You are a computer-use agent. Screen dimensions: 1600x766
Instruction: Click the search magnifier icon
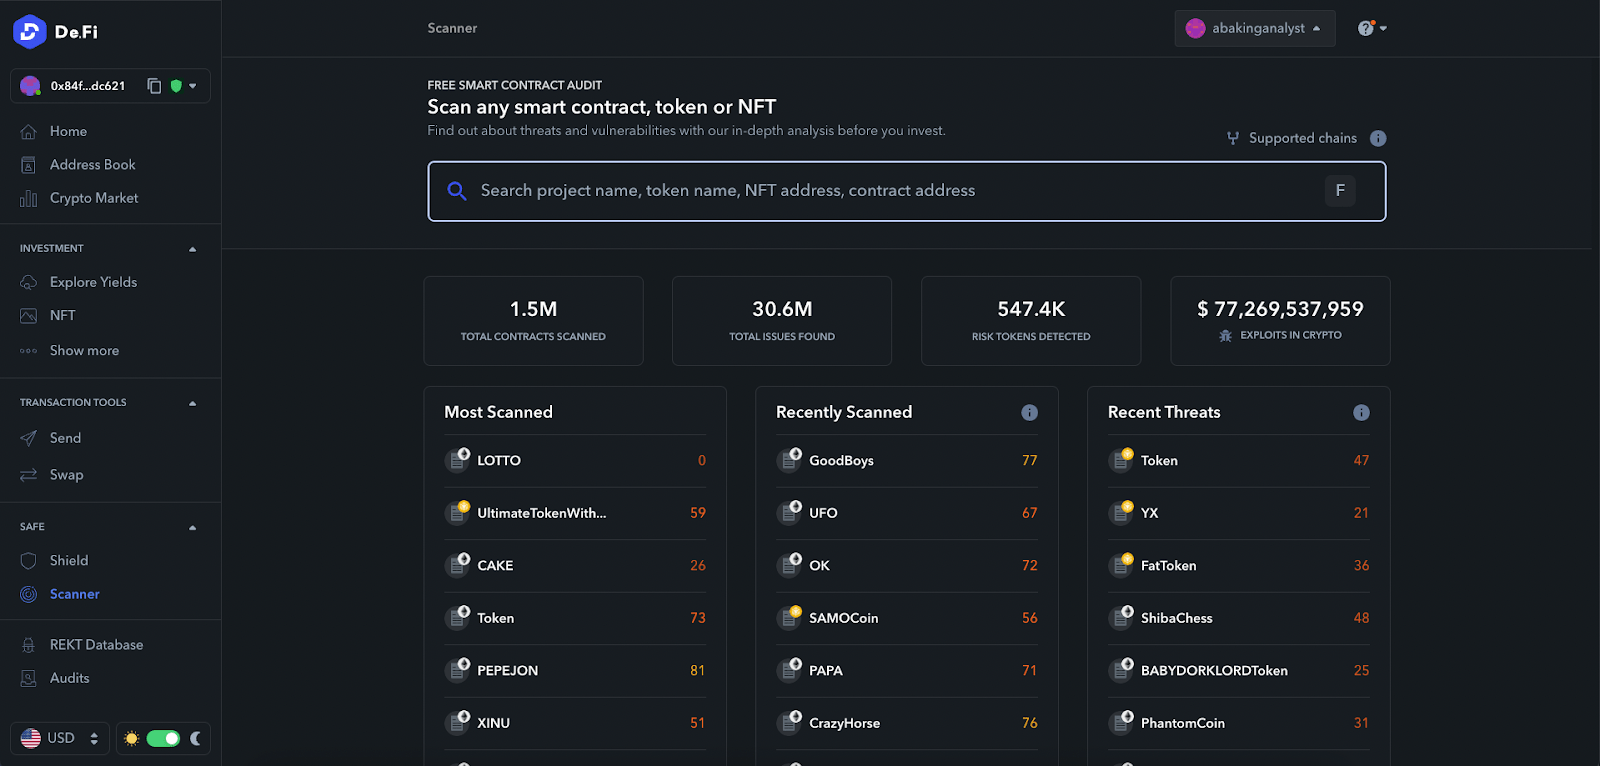pyautogui.click(x=457, y=191)
